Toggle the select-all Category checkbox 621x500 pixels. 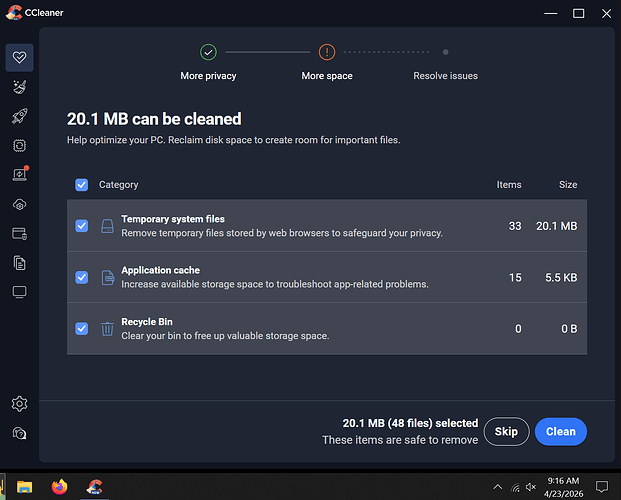click(82, 185)
